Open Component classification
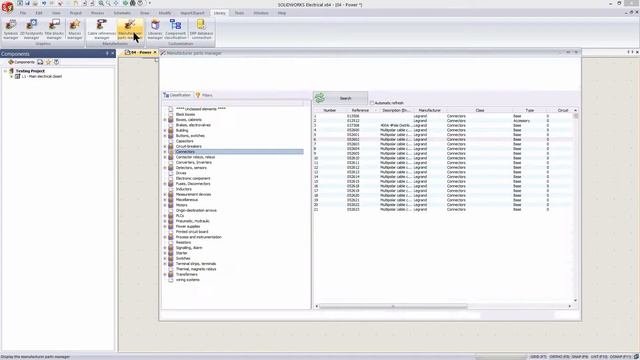The image size is (640, 360). pos(176,29)
